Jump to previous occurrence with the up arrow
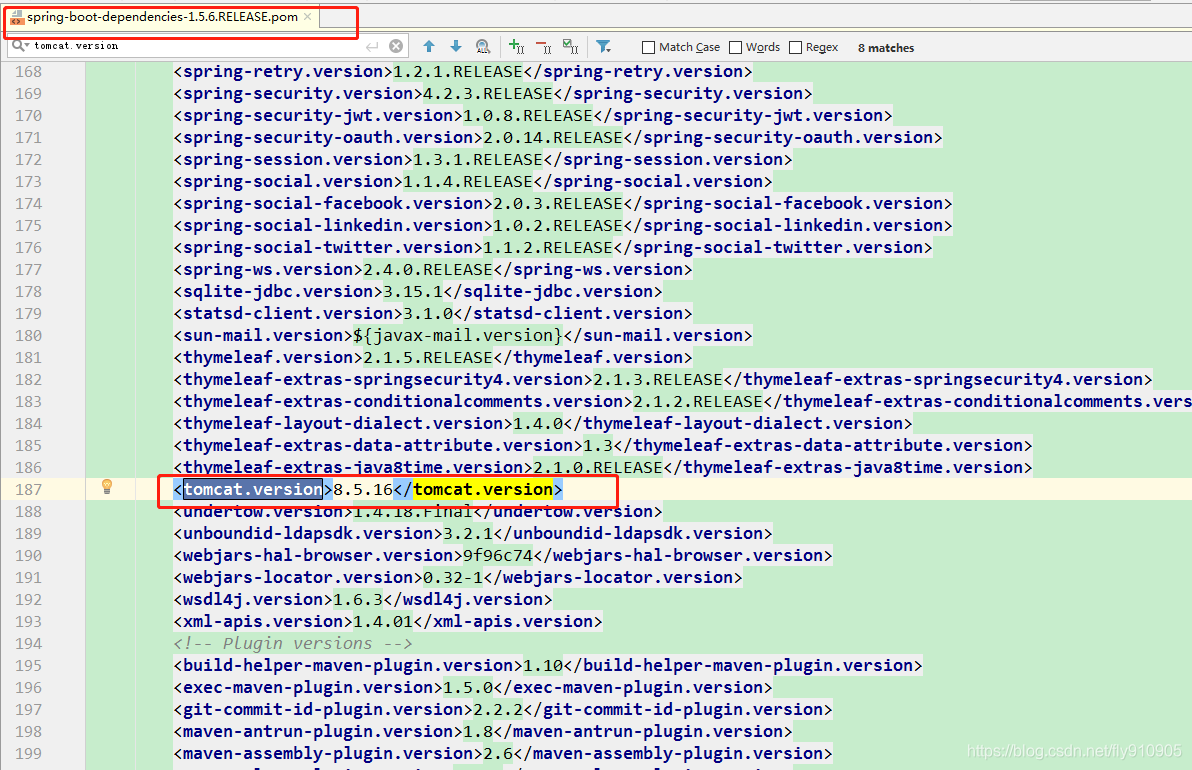1192x770 pixels. [x=429, y=46]
